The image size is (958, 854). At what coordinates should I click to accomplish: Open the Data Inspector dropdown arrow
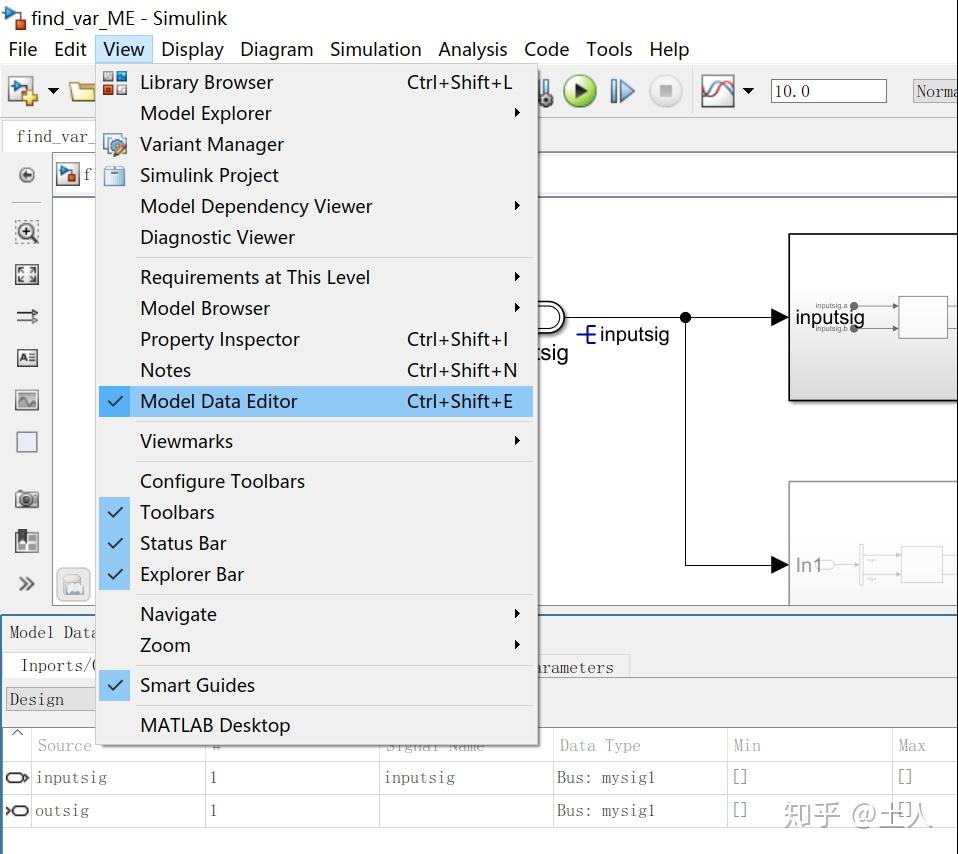(748, 92)
